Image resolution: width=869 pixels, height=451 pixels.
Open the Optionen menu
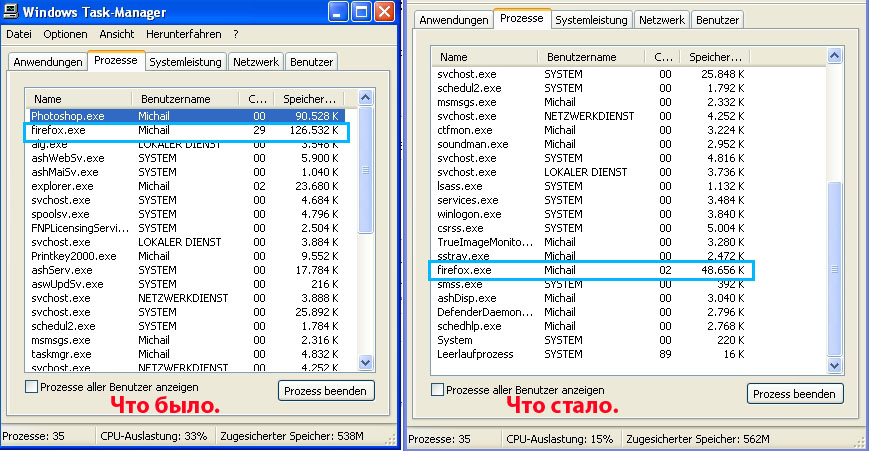click(65, 34)
